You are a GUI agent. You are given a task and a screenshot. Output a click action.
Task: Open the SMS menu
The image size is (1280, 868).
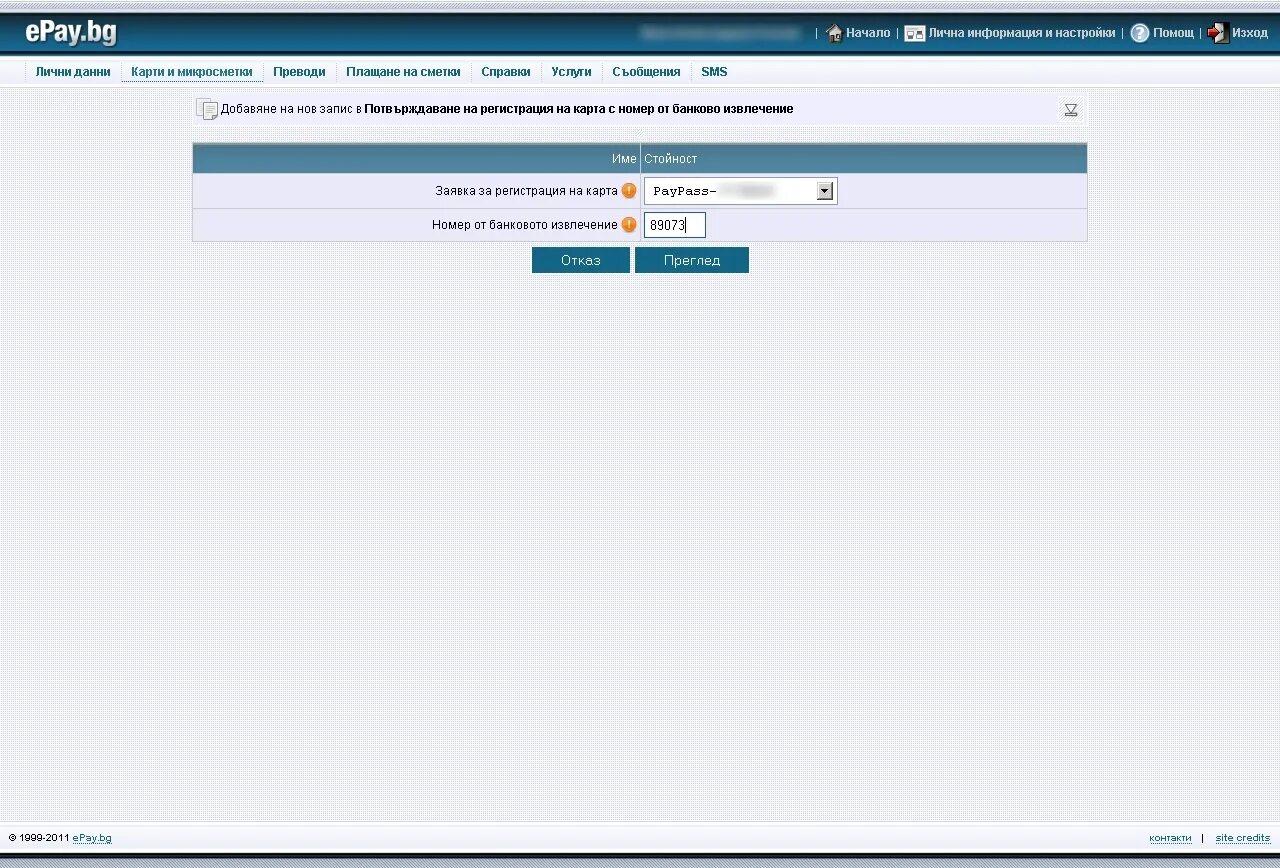pyautogui.click(x=714, y=72)
